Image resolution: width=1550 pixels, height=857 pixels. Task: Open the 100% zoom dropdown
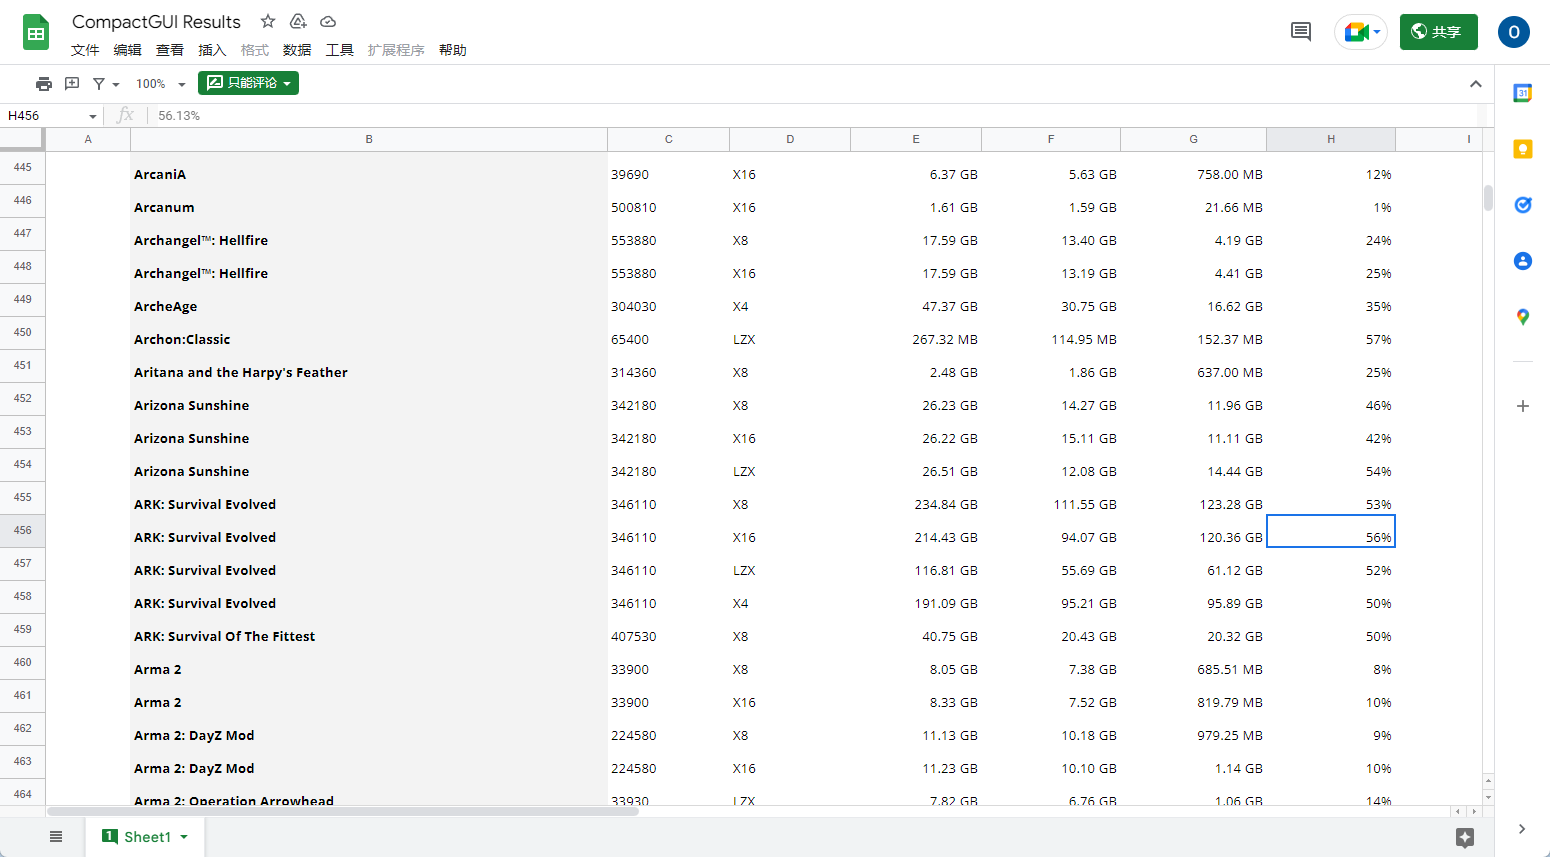(160, 84)
